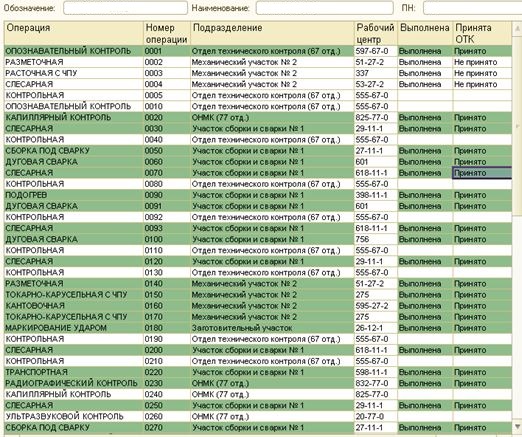Click the ПН input field
This screenshot has width=522, height=437.
tap(472, 8)
